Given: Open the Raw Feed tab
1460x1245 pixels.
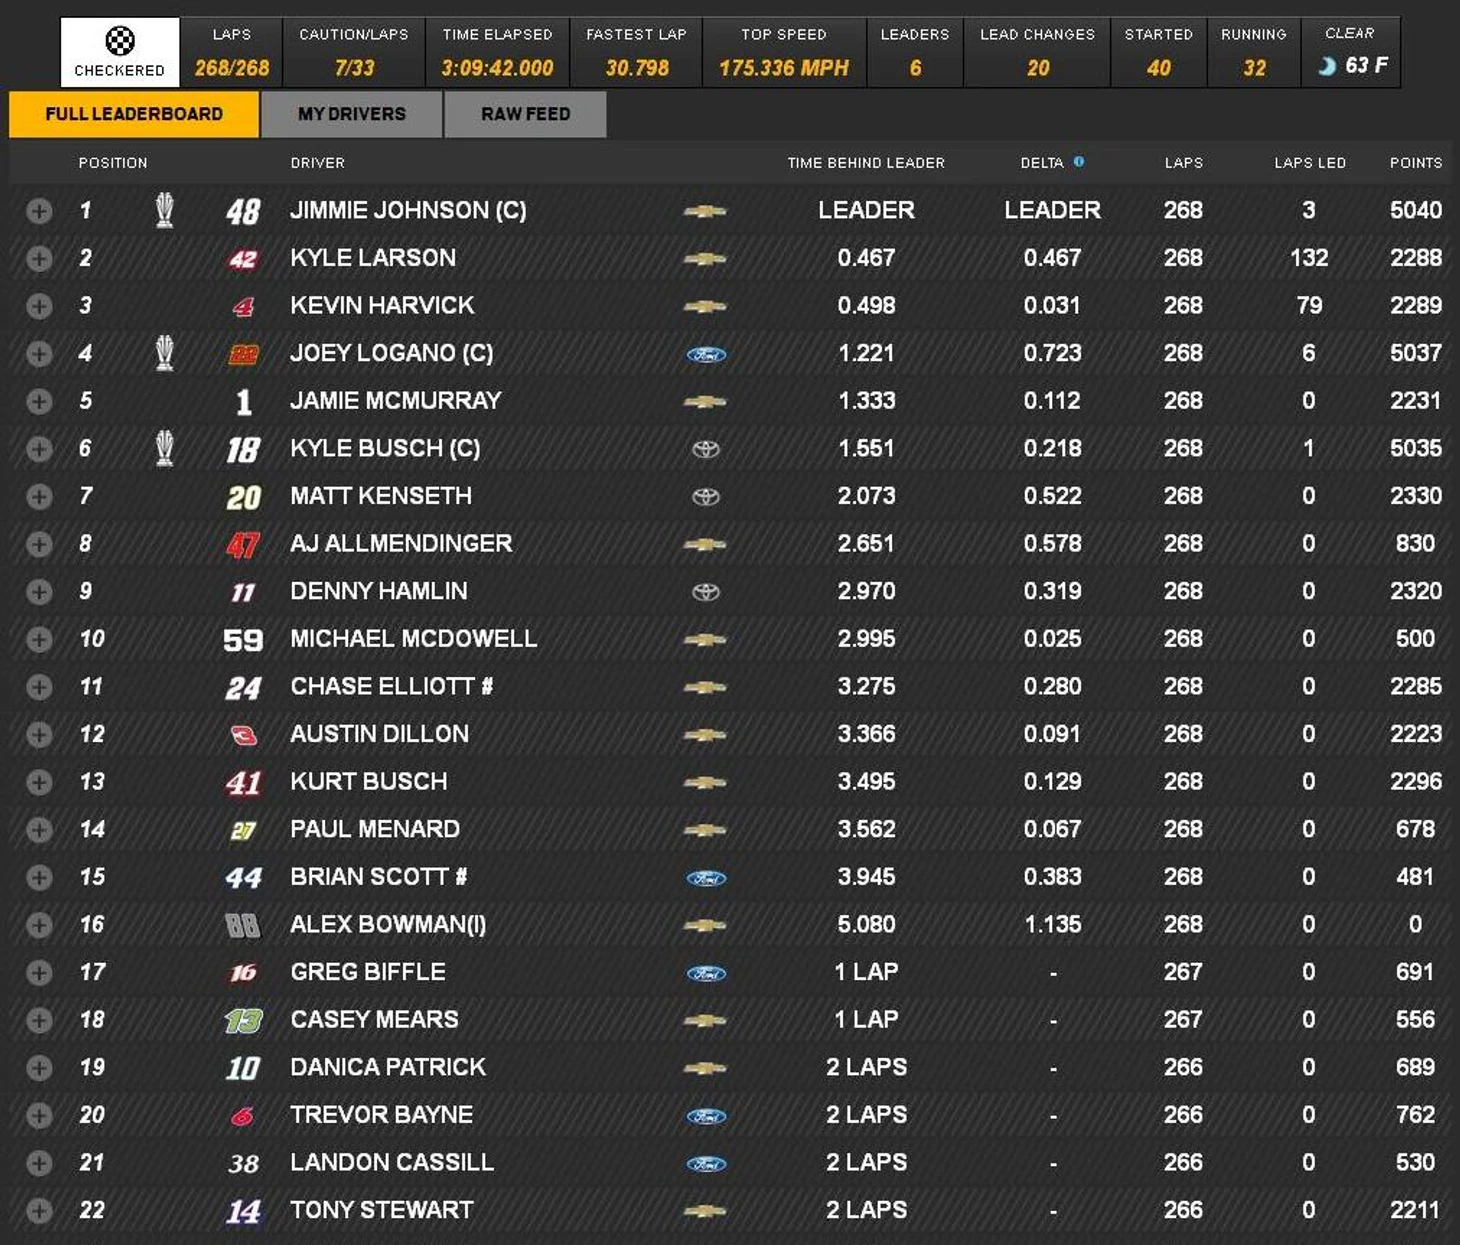Looking at the screenshot, I should [x=525, y=114].
